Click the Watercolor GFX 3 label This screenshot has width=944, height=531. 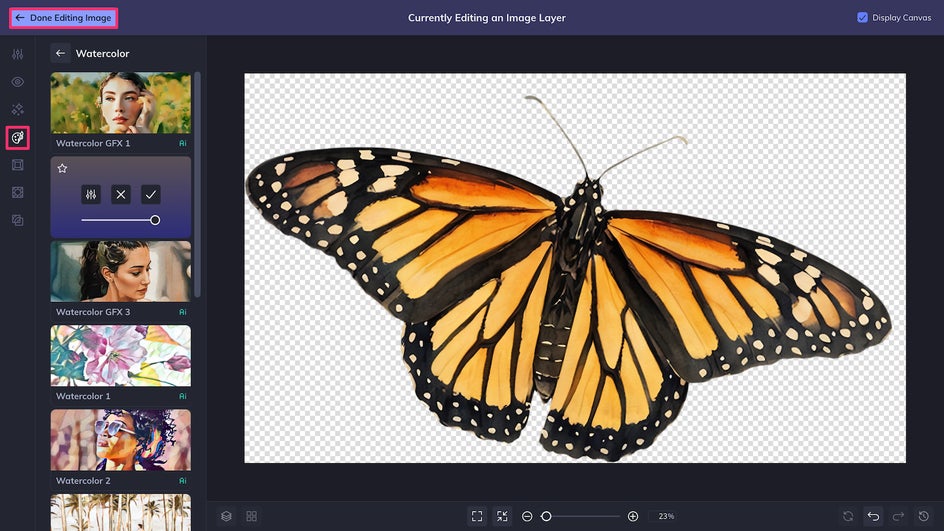[x=93, y=312]
